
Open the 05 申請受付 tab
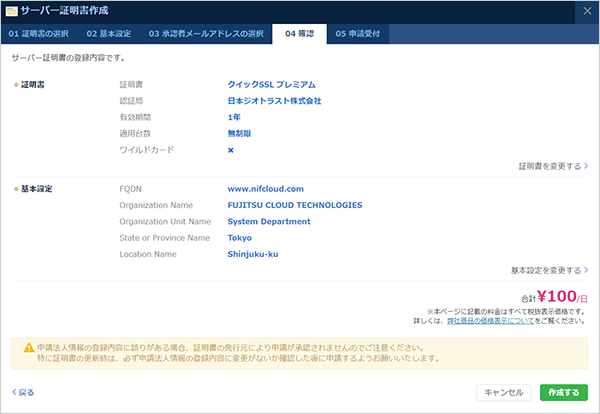click(358, 34)
